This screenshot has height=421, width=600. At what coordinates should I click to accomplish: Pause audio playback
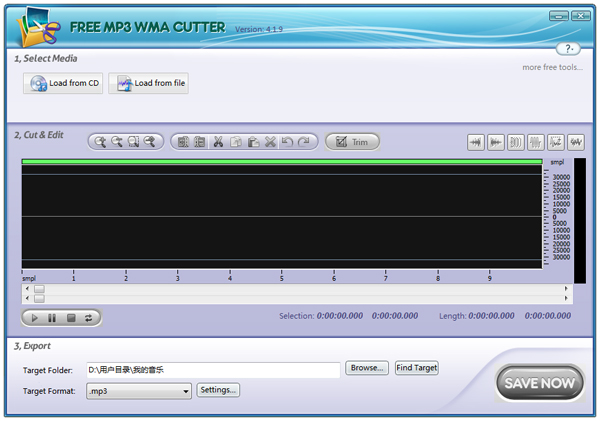click(x=52, y=317)
